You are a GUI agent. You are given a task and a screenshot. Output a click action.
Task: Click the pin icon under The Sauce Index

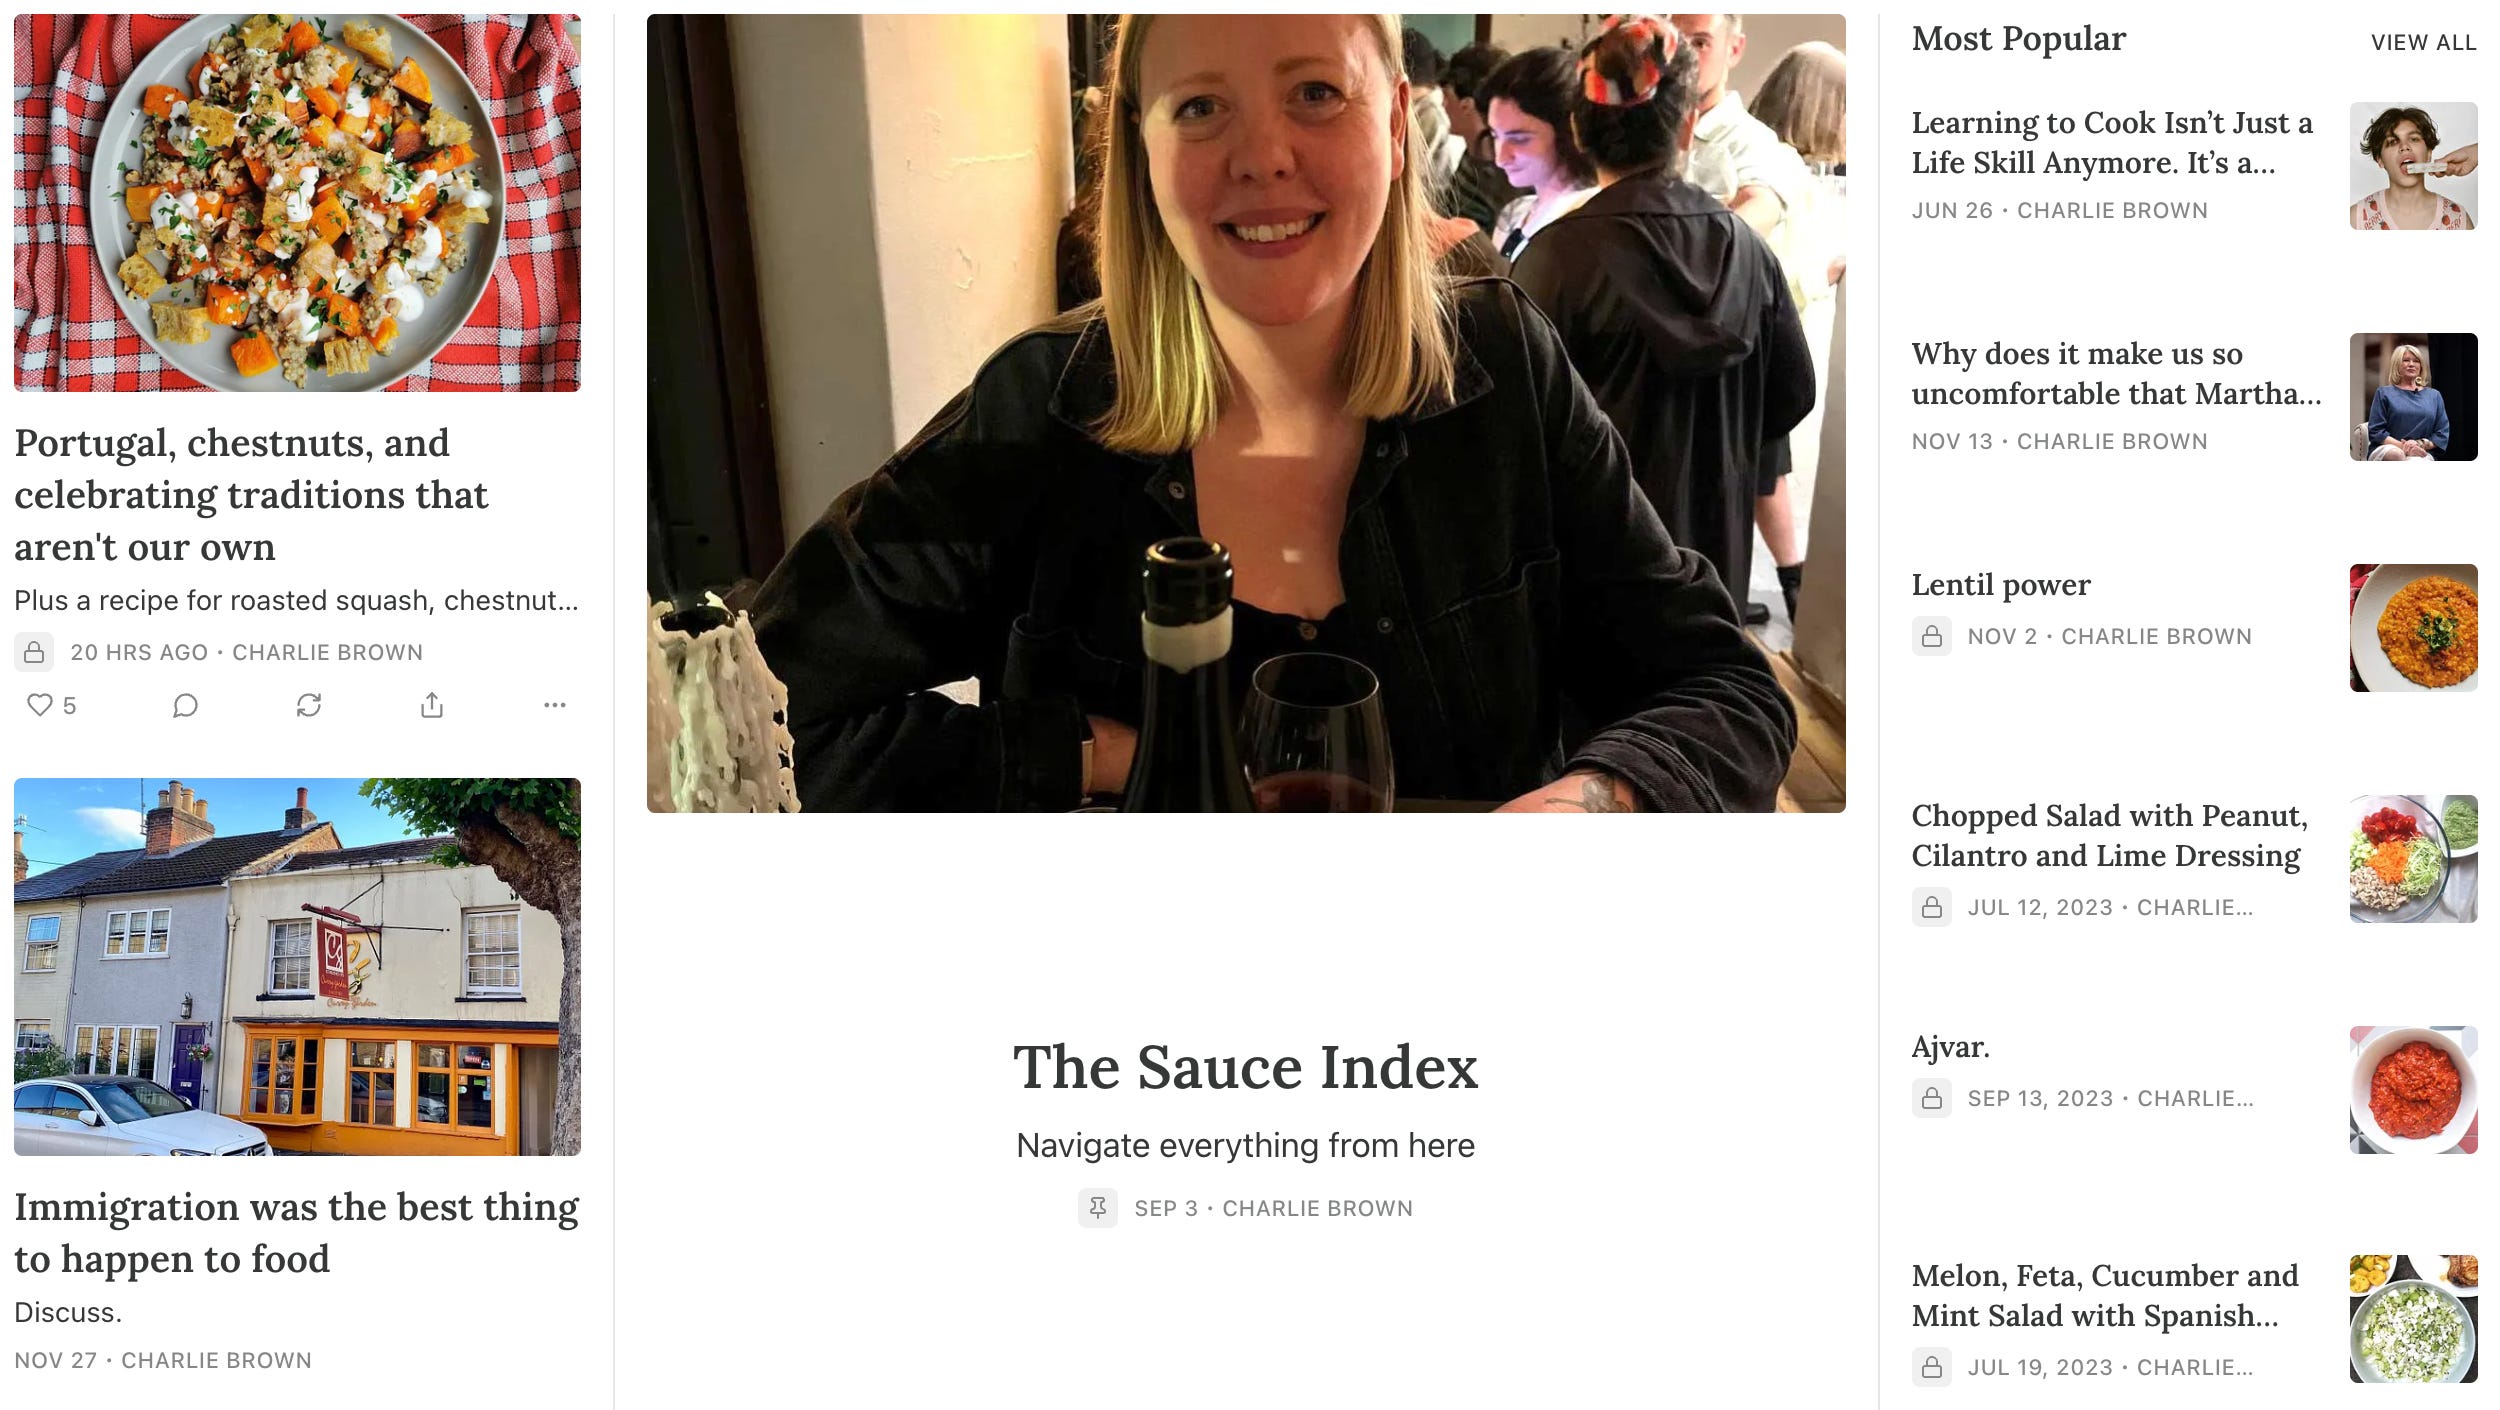point(1098,1208)
